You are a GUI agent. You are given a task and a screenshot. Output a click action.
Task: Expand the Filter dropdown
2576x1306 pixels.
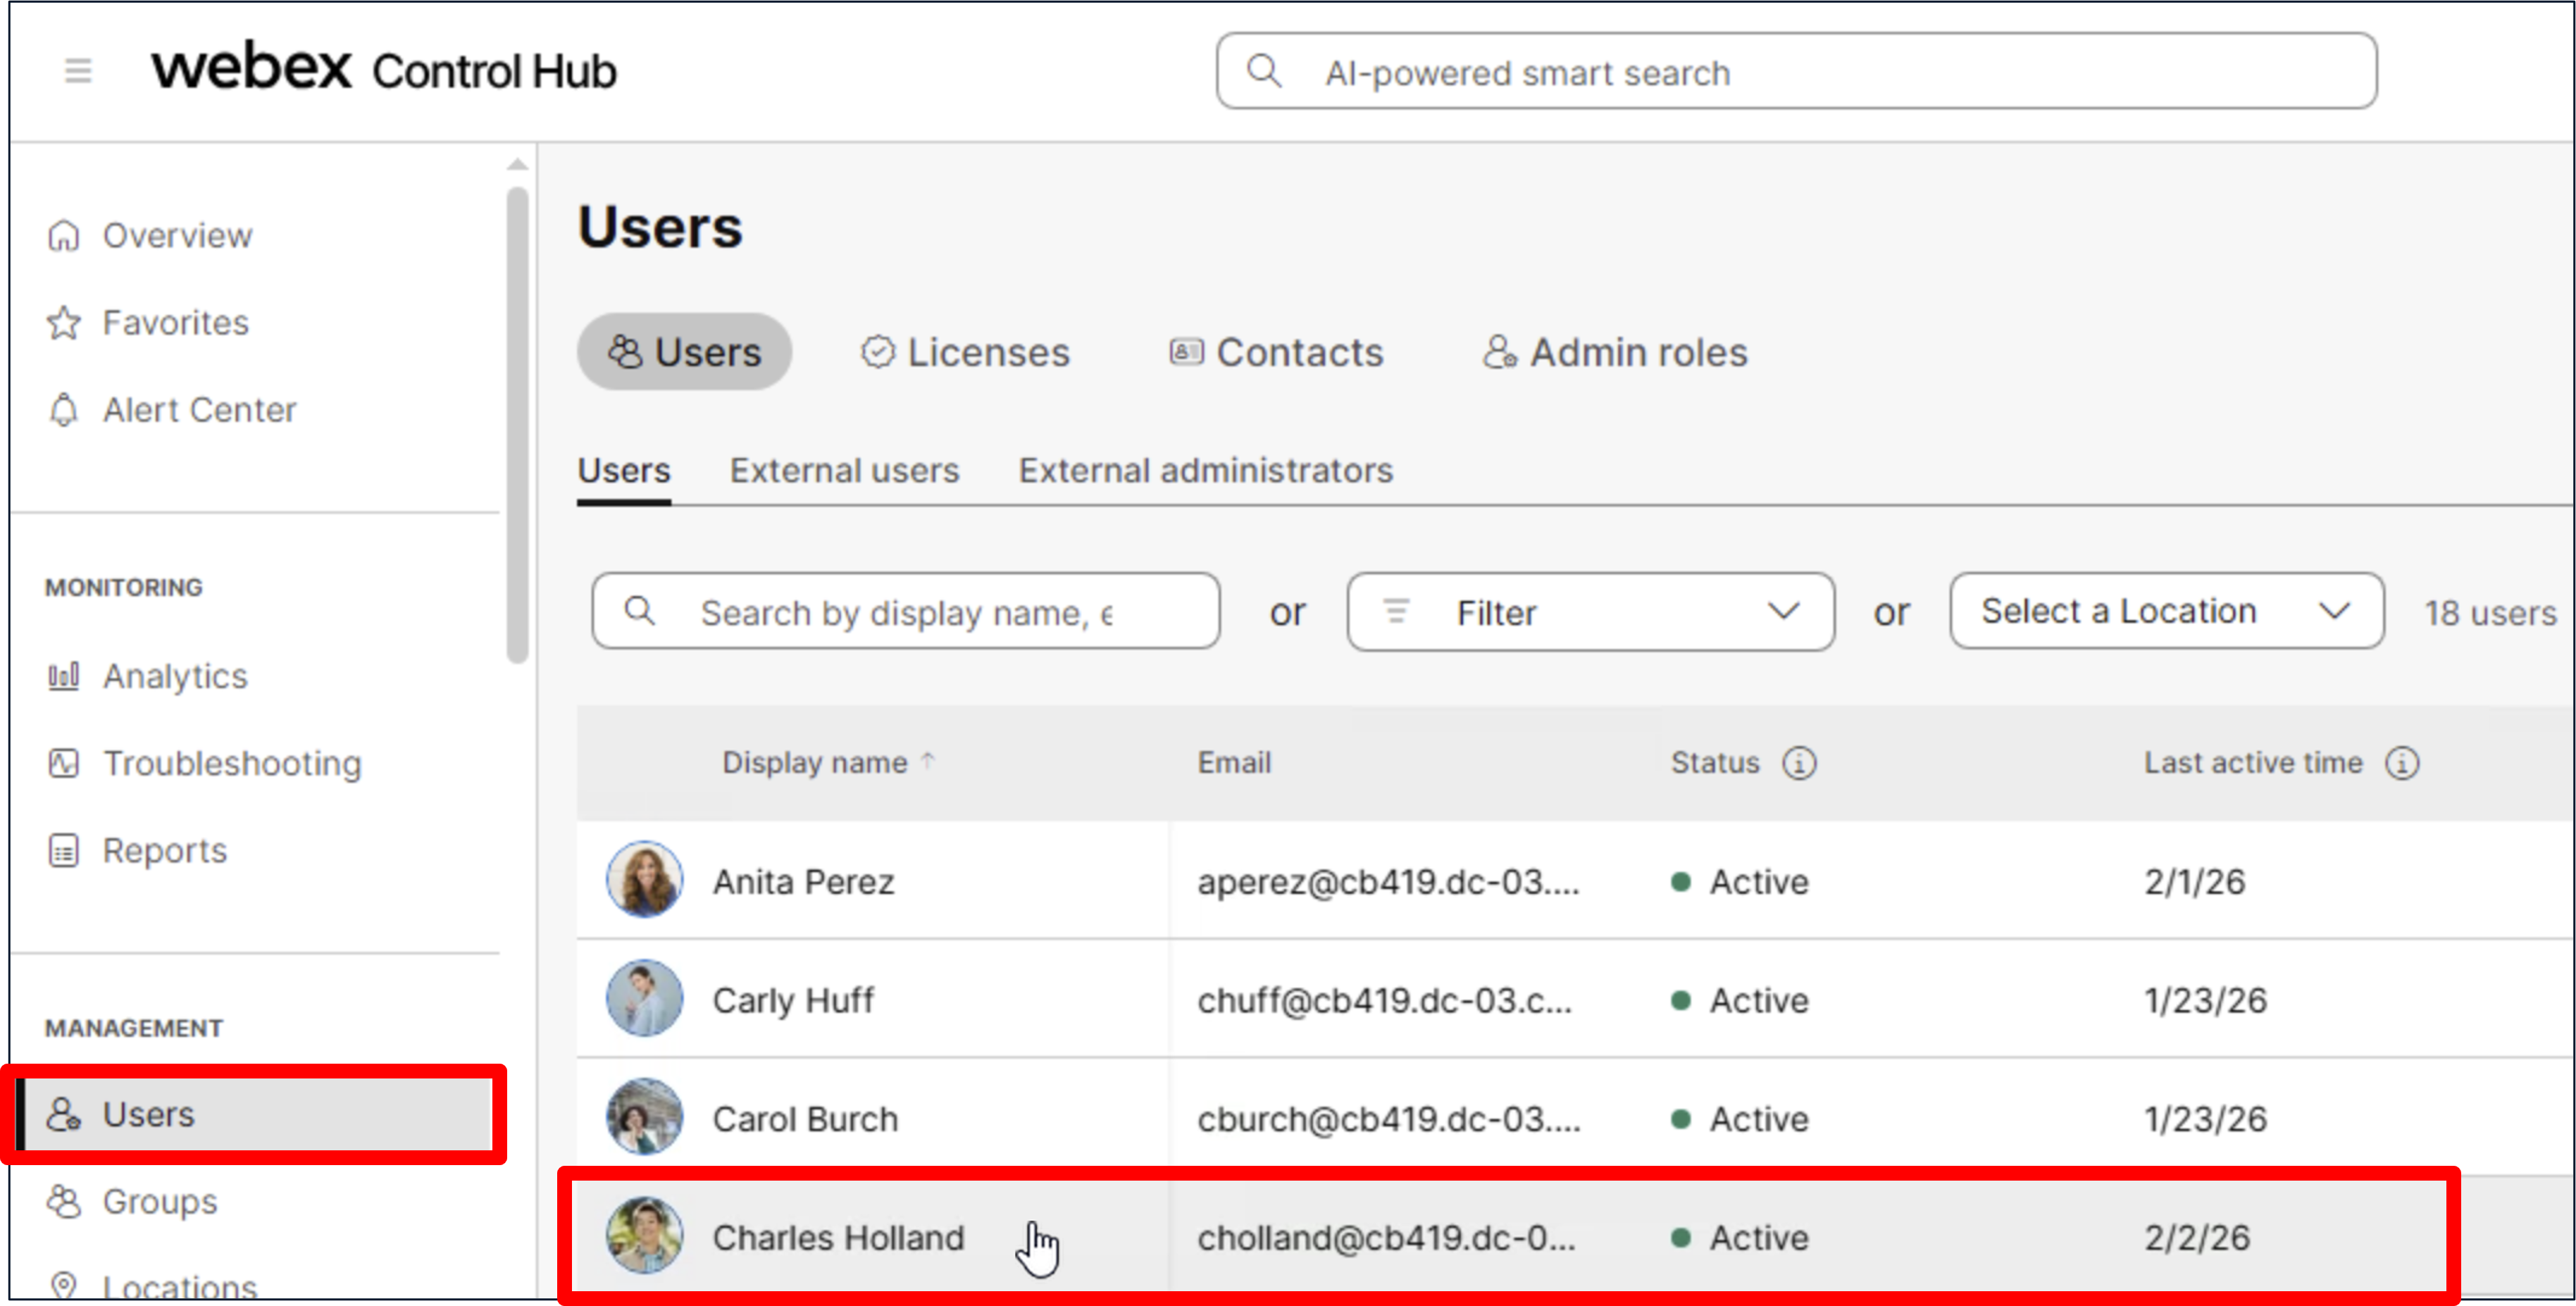click(1590, 612)
